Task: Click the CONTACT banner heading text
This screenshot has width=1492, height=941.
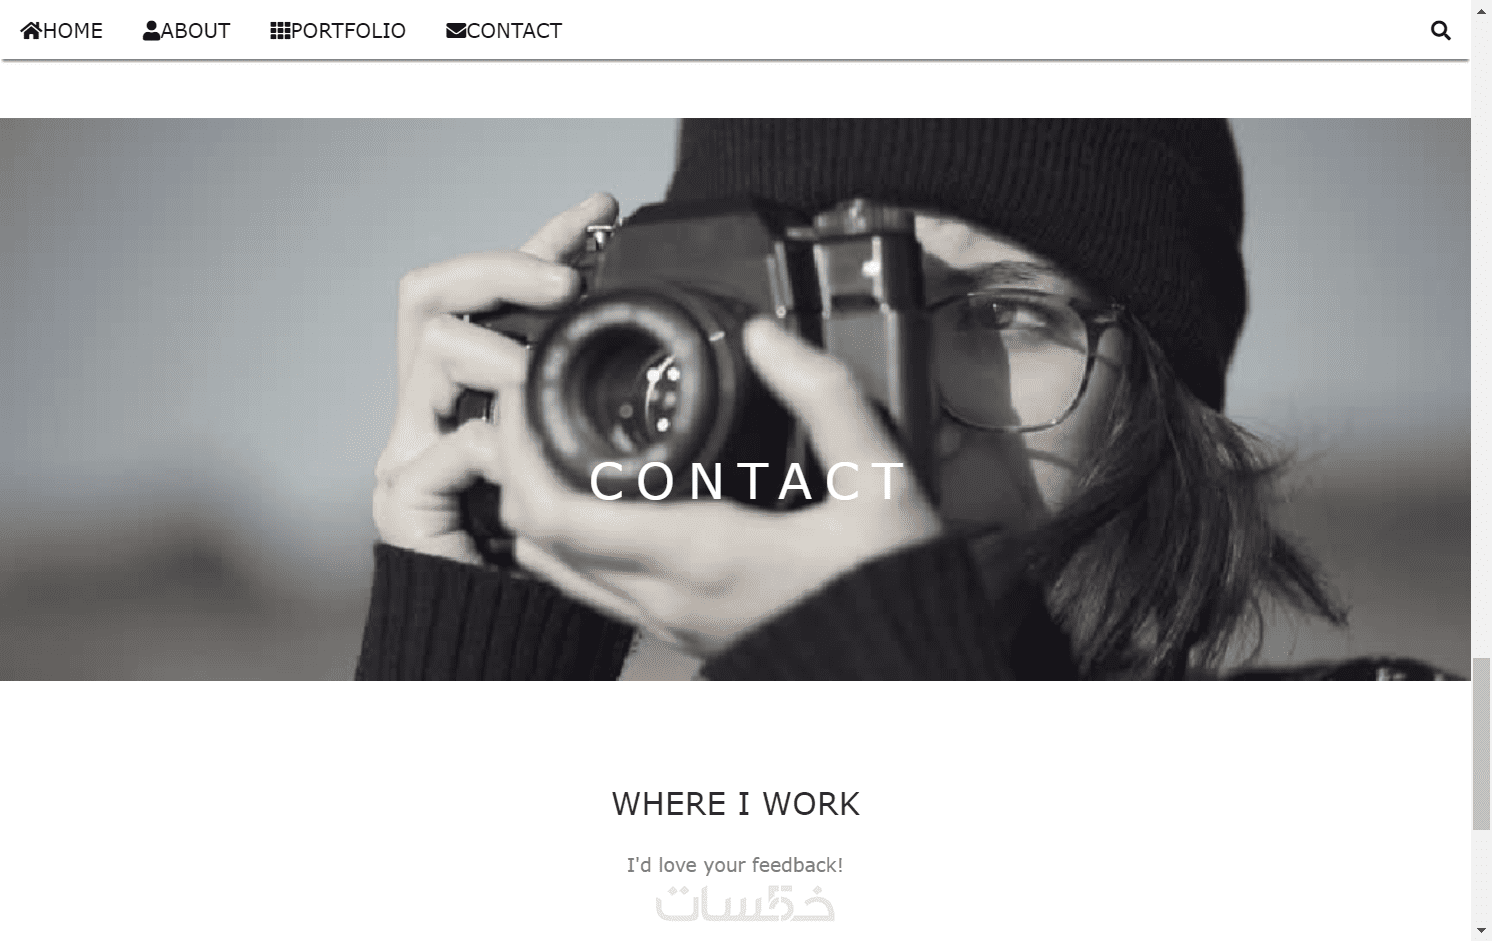Action: click(748, 481)
